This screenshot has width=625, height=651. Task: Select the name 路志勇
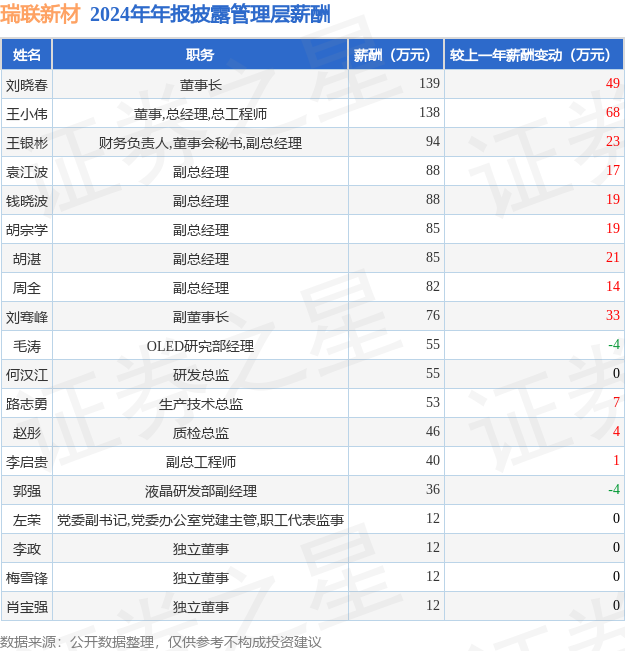pos(27,404)
